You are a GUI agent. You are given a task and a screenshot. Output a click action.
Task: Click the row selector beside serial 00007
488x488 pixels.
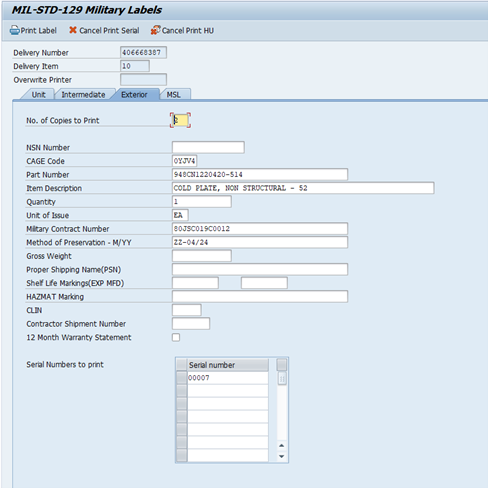[182, 378]
